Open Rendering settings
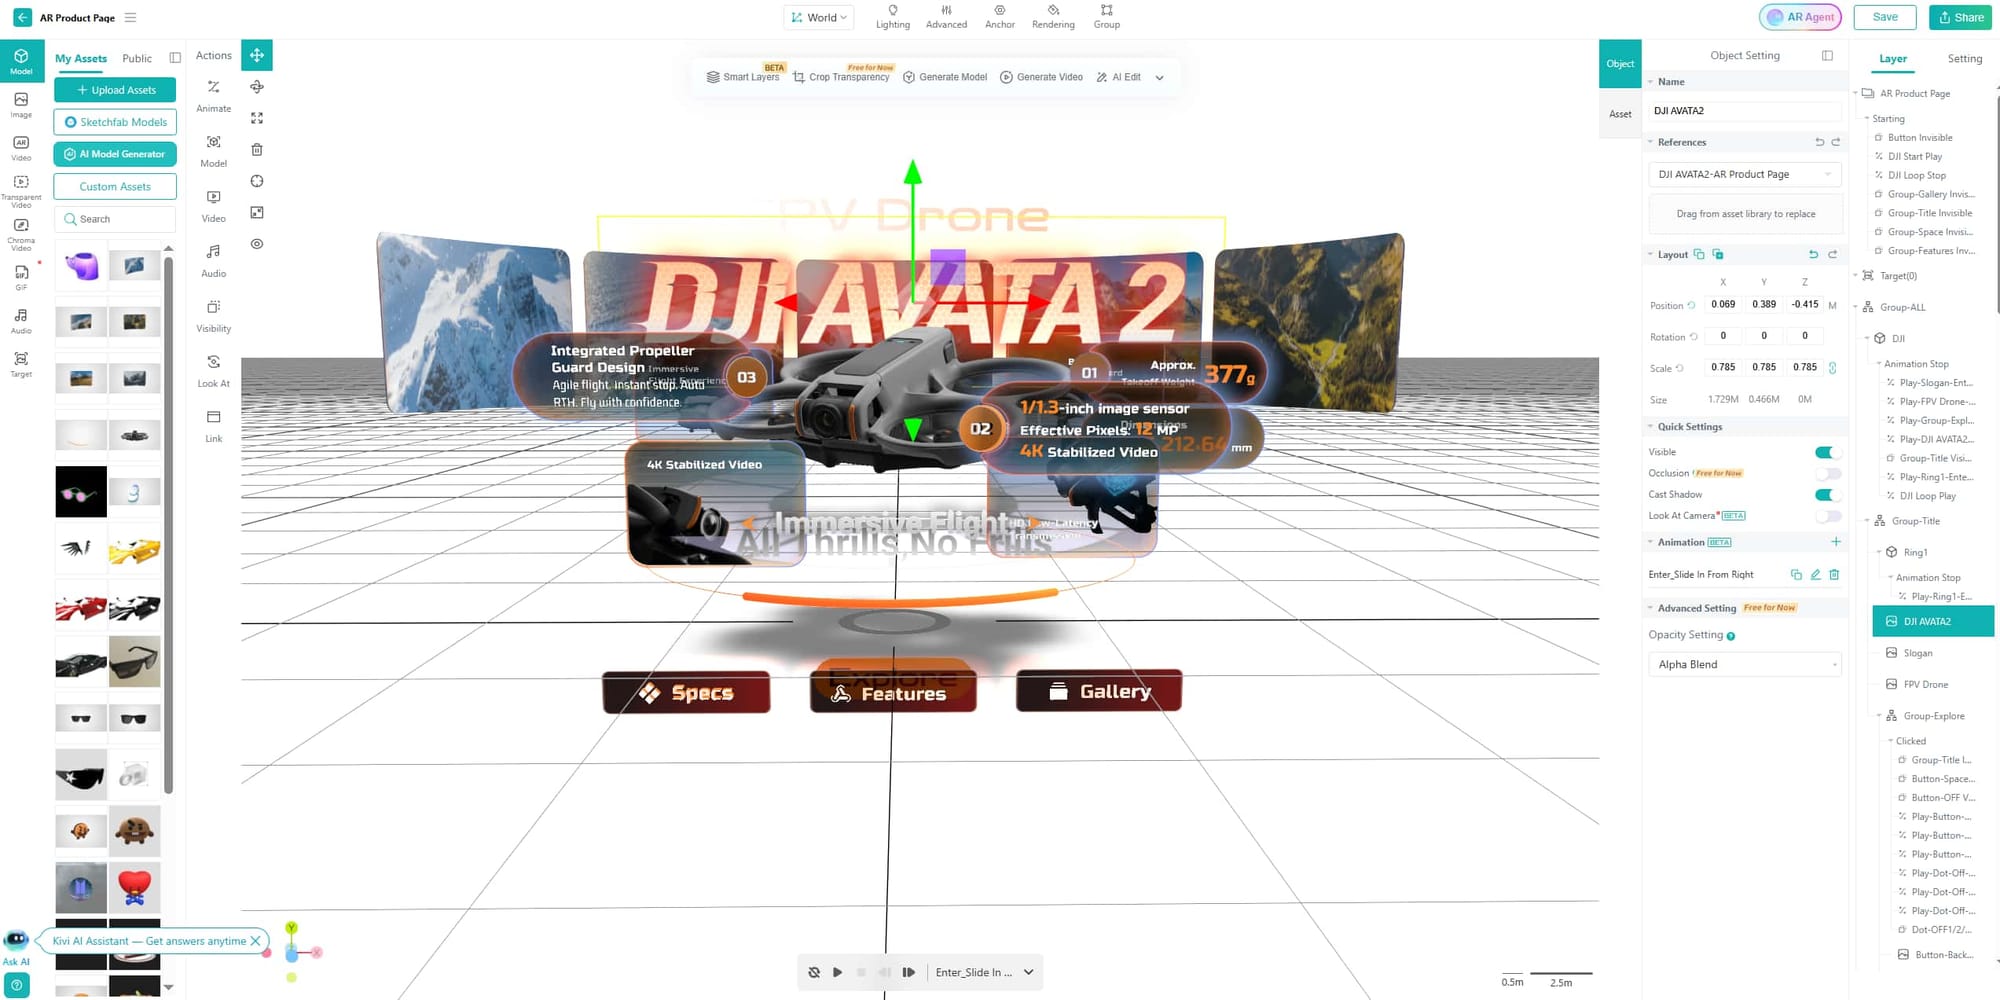Screen dimensions: 2000x1000 pyautogui.click(x=1053, y=17)
